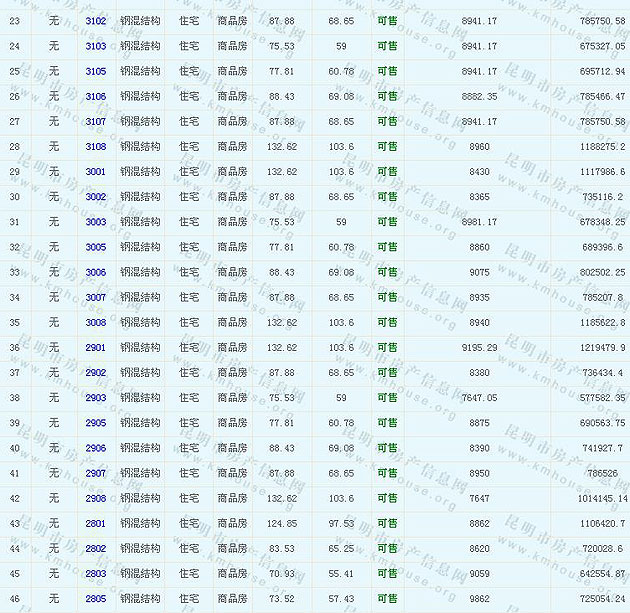Select room 3005 link
630x613 pixels.
96,247
